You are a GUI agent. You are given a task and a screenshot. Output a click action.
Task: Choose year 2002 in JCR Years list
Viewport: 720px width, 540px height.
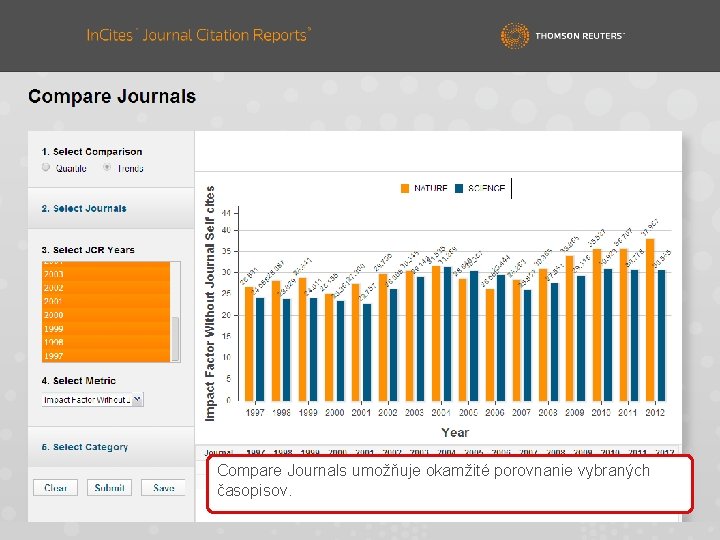[106, 288]
